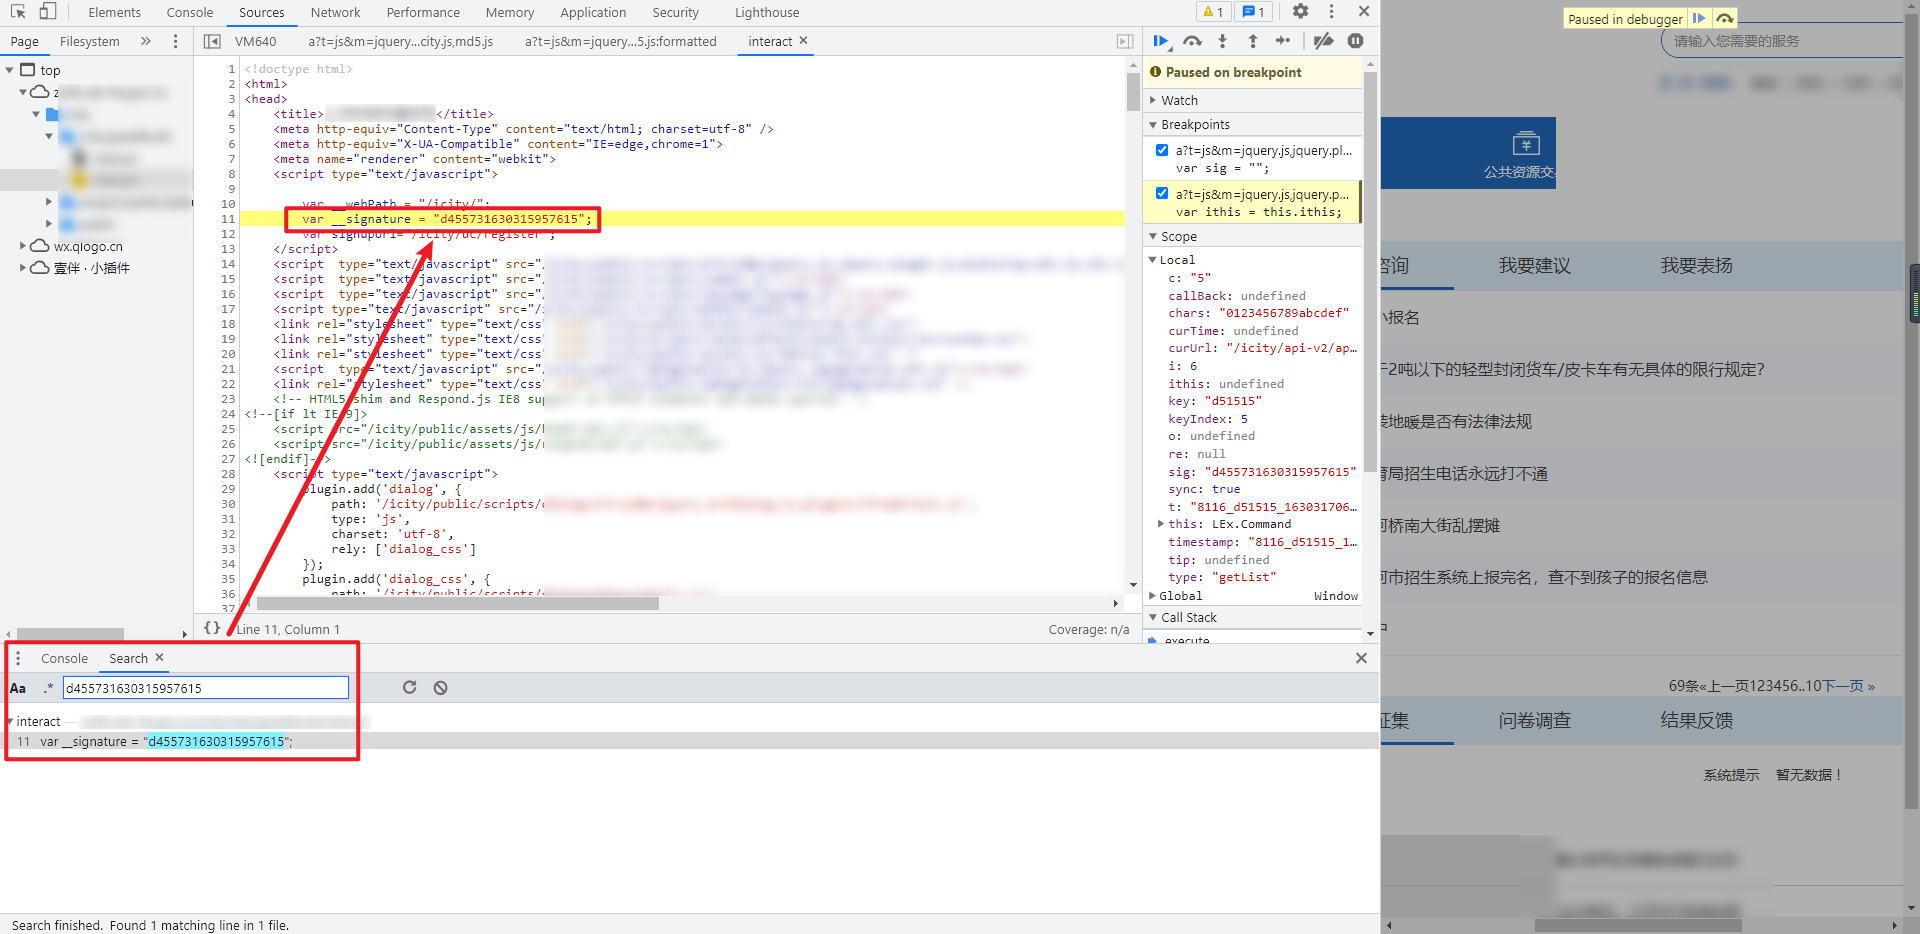This screenshot has height=934, width=1920.
Task: Deactivate breakpoints icon
Action: tap(1323, 41)
